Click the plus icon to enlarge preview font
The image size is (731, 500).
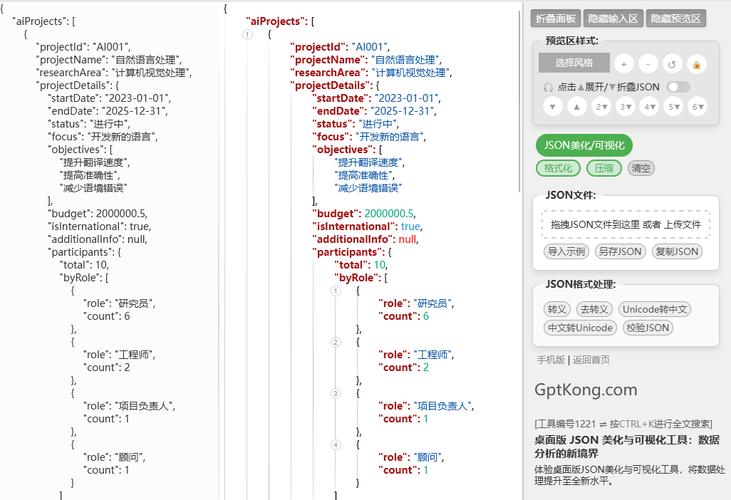pos(624,64)
